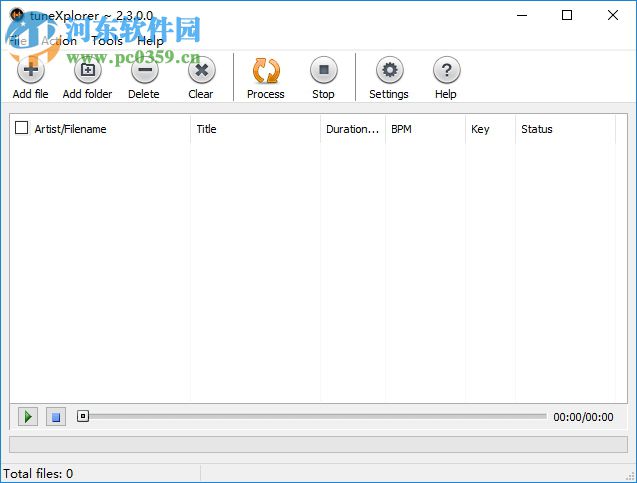The height and width of the screenshot is (483, 637).
Task: Sort by the Title column header
Action: (x=256, y=129)
